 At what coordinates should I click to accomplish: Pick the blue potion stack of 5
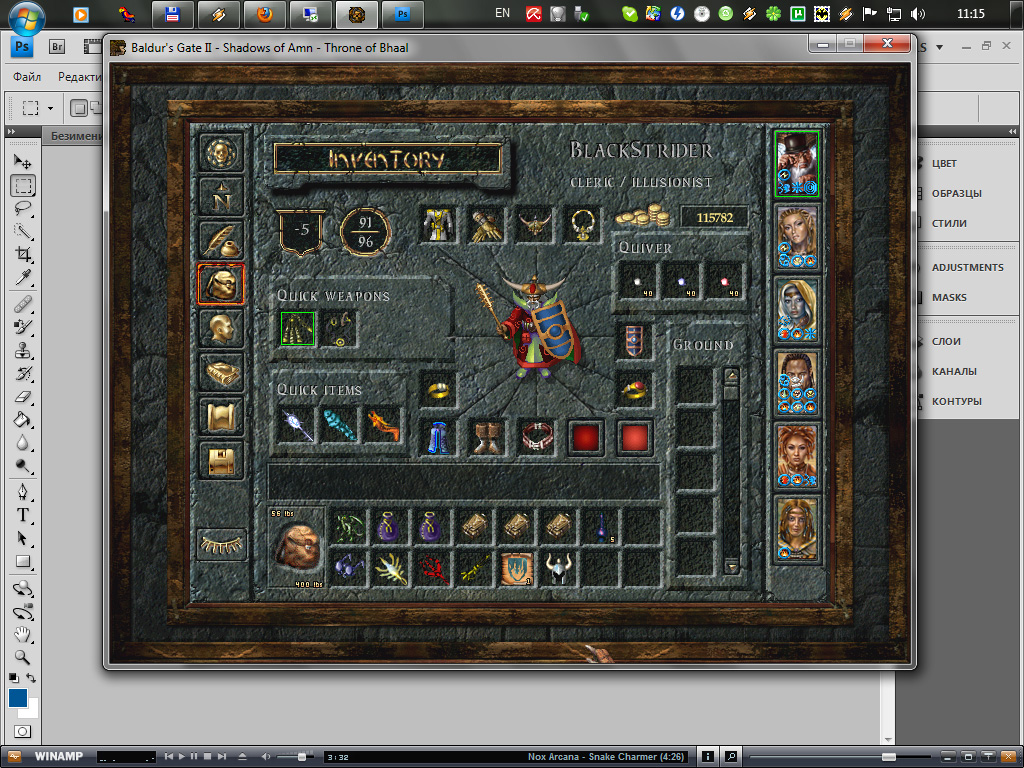pyautogui.click(x=600, y=527)
